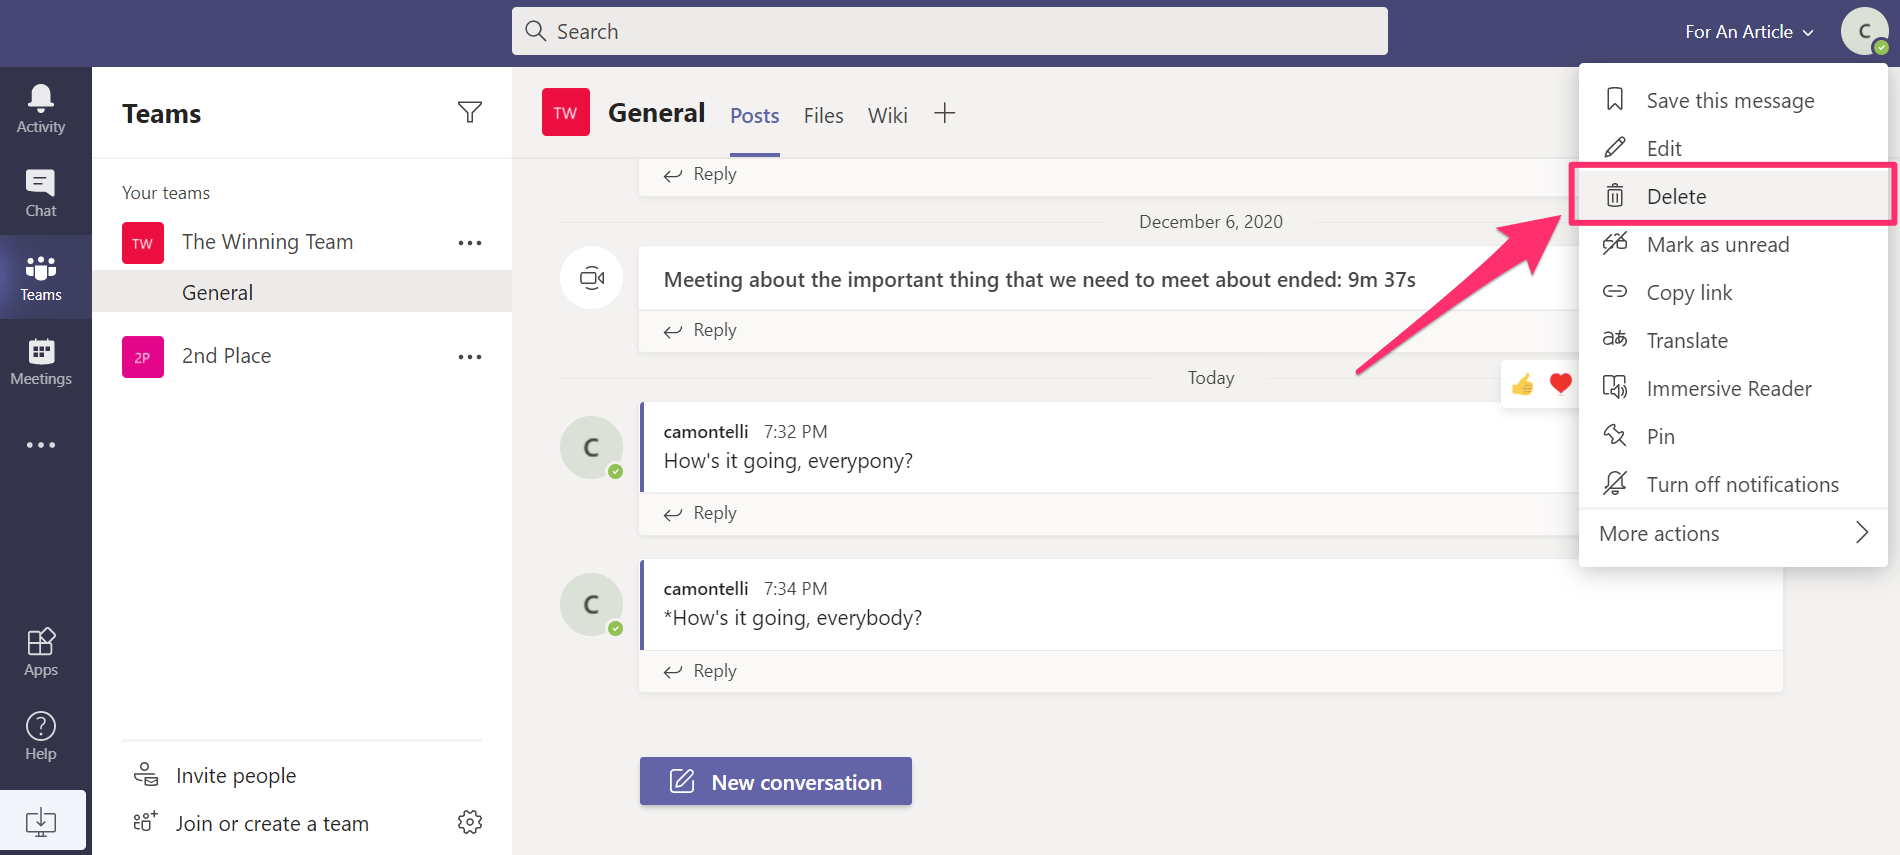This screenshot has height=855, width=1900.
Task: Reply to 'How's it going, everypony?' message
Action: click(x=700, y=513)
